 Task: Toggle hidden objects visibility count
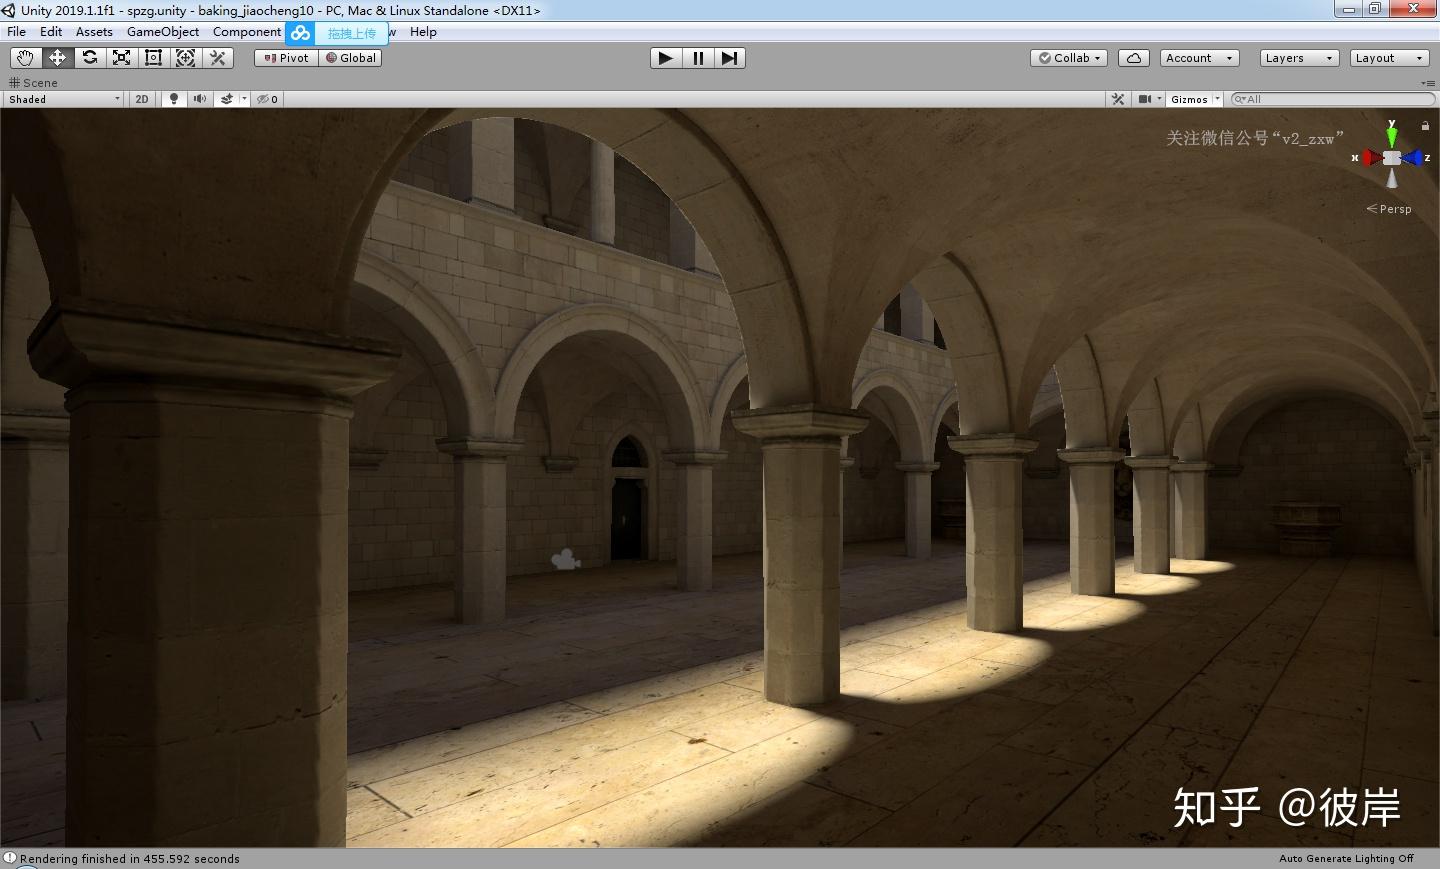click(268, 99)
